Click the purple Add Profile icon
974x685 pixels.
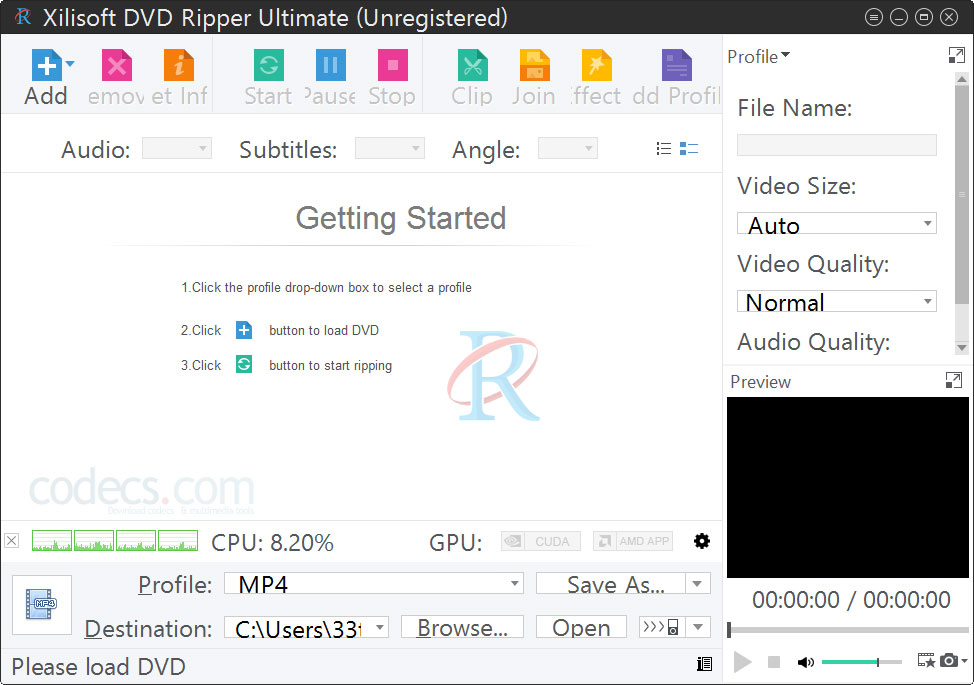tap(676, 65)
